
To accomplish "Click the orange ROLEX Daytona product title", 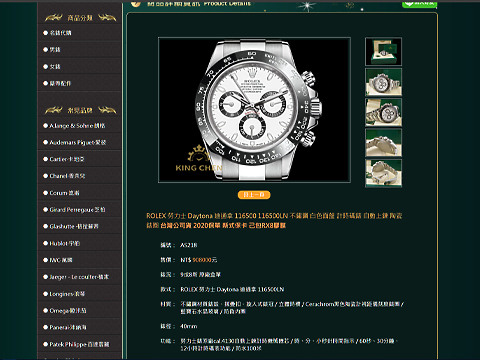I will pyautogui.click(x=274, y=221).
